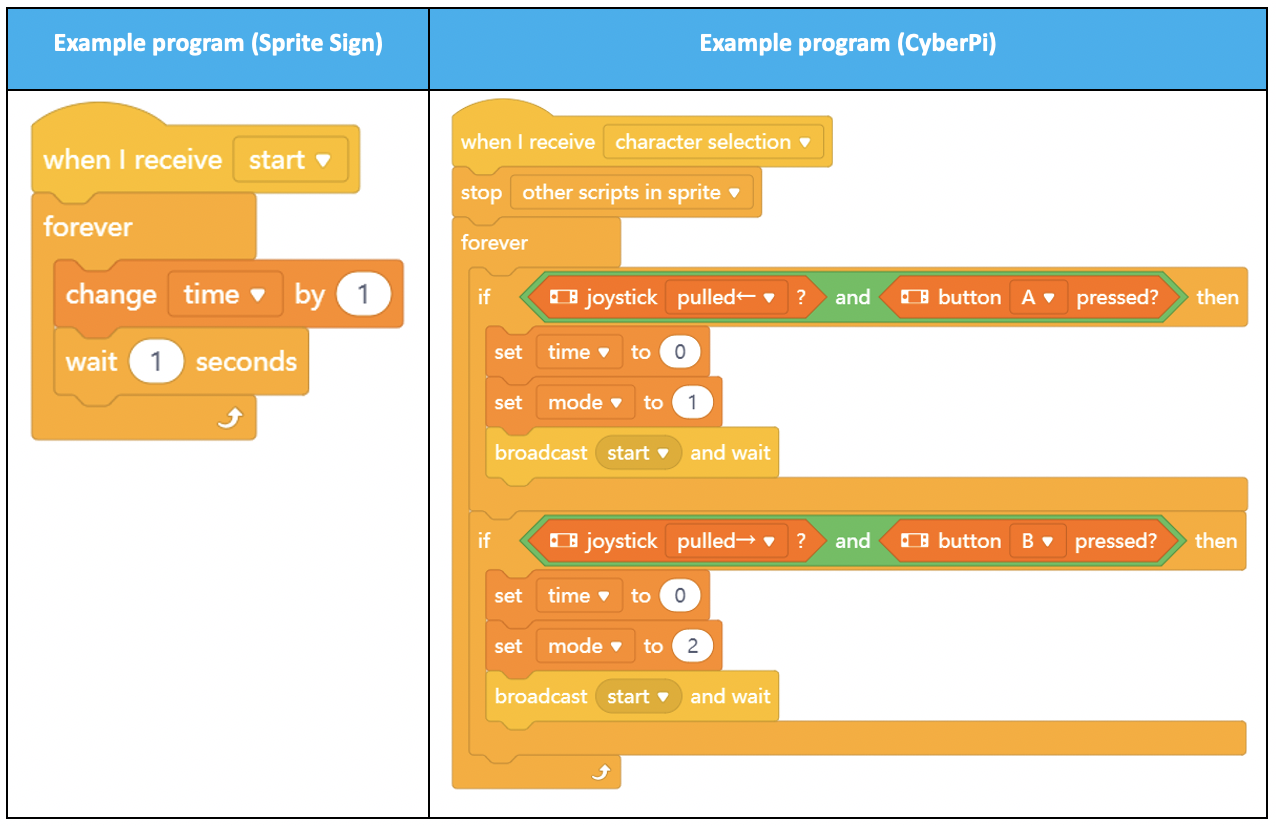Click the 'forever' label in CyberPi script

click(x=494, y=243)
